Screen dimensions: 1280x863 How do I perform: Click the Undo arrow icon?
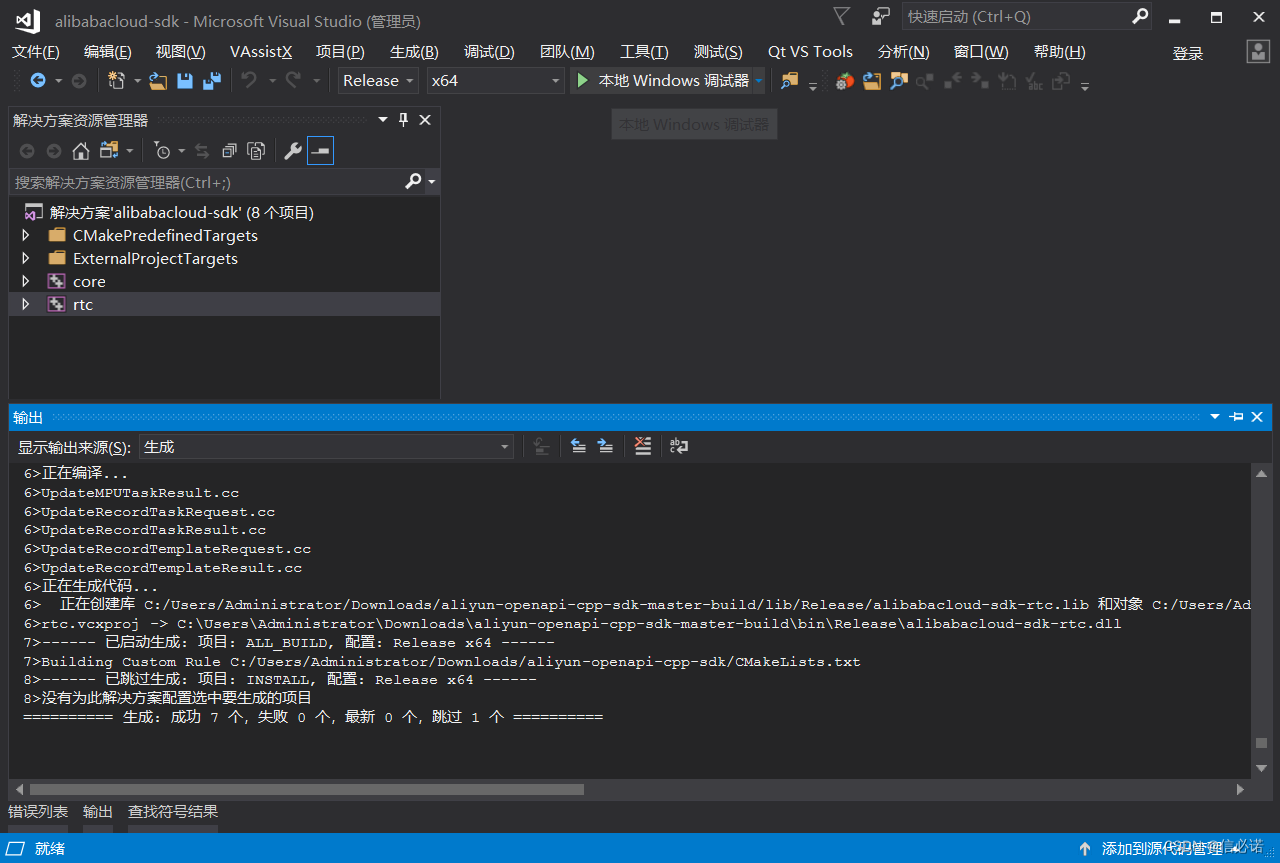(x=249, y=81)
